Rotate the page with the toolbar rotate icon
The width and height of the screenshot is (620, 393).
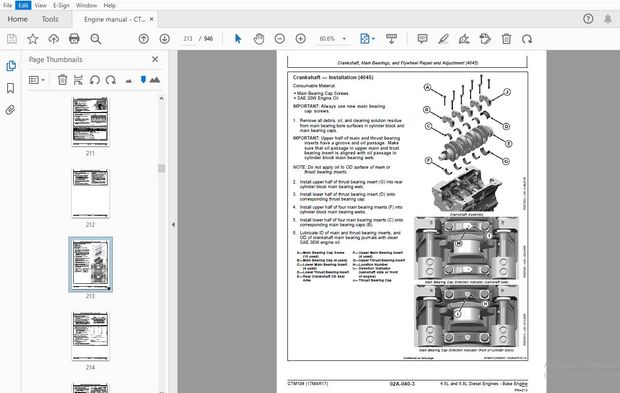point(527,39)
